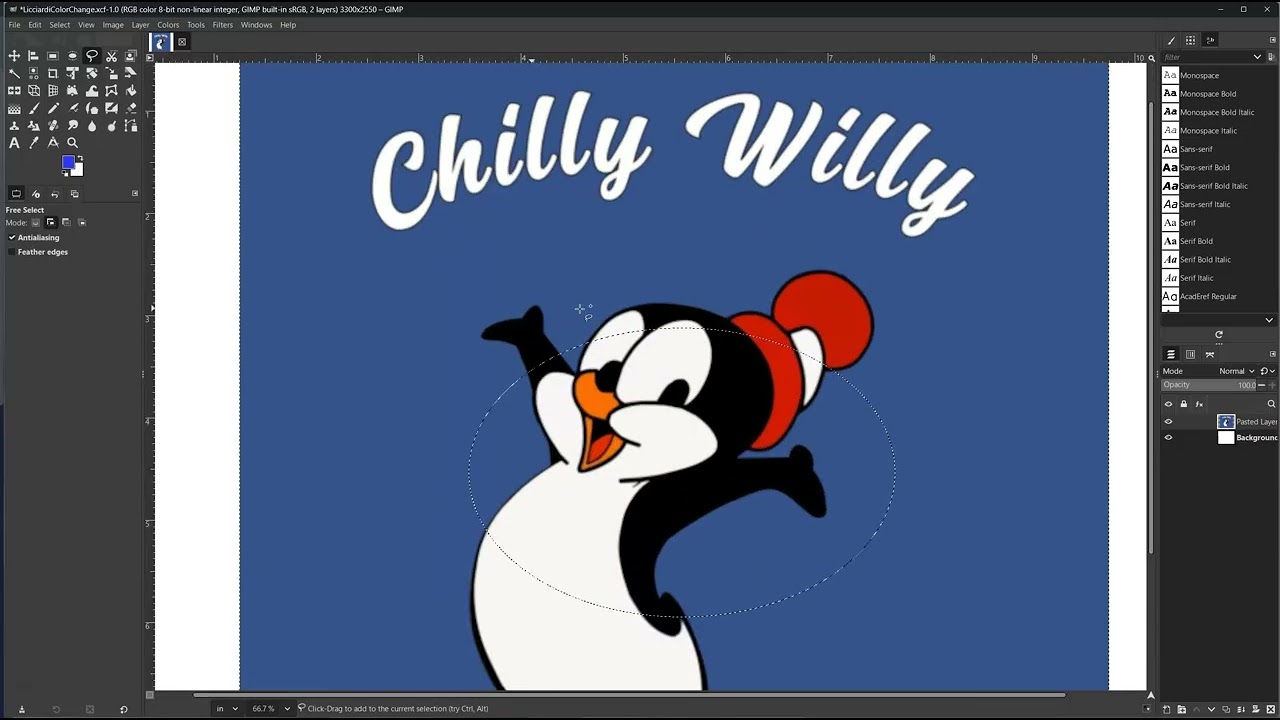This screenshot has width=1280, height=720.
Task: Switch to the Tool Options tab
Action: 16,193
